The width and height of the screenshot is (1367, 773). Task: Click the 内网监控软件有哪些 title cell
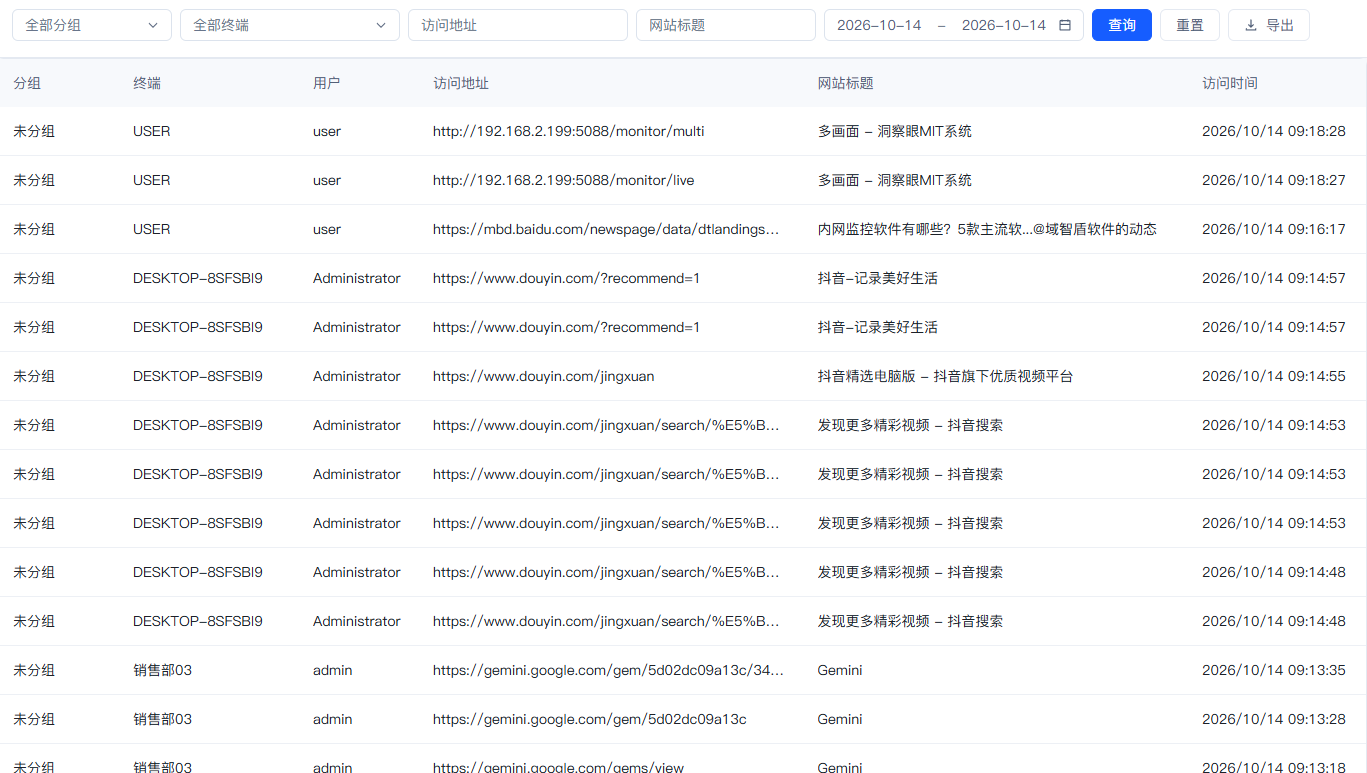987,229
